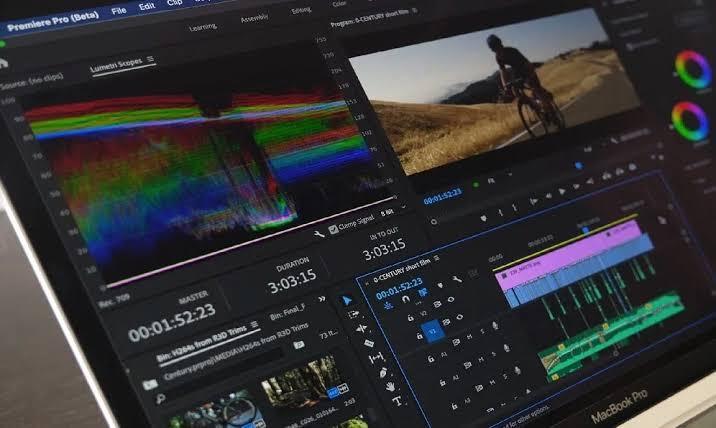Click voice-over record mic on A1
This screenshot has width=716, height=428.
(x=495, y=325)
